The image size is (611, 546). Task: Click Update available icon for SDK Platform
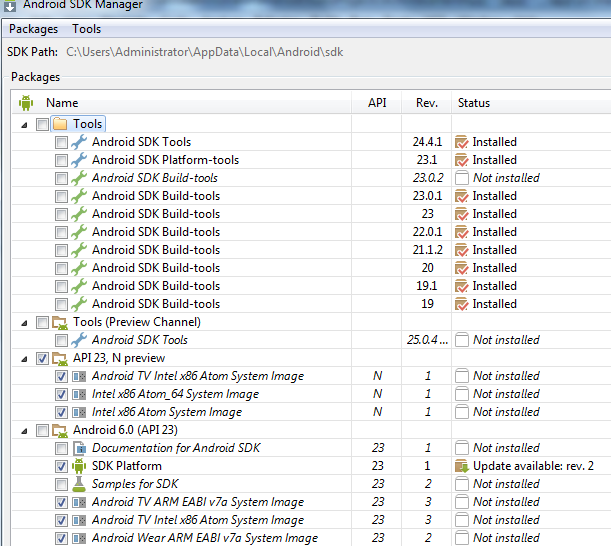(x=462, y=466)
